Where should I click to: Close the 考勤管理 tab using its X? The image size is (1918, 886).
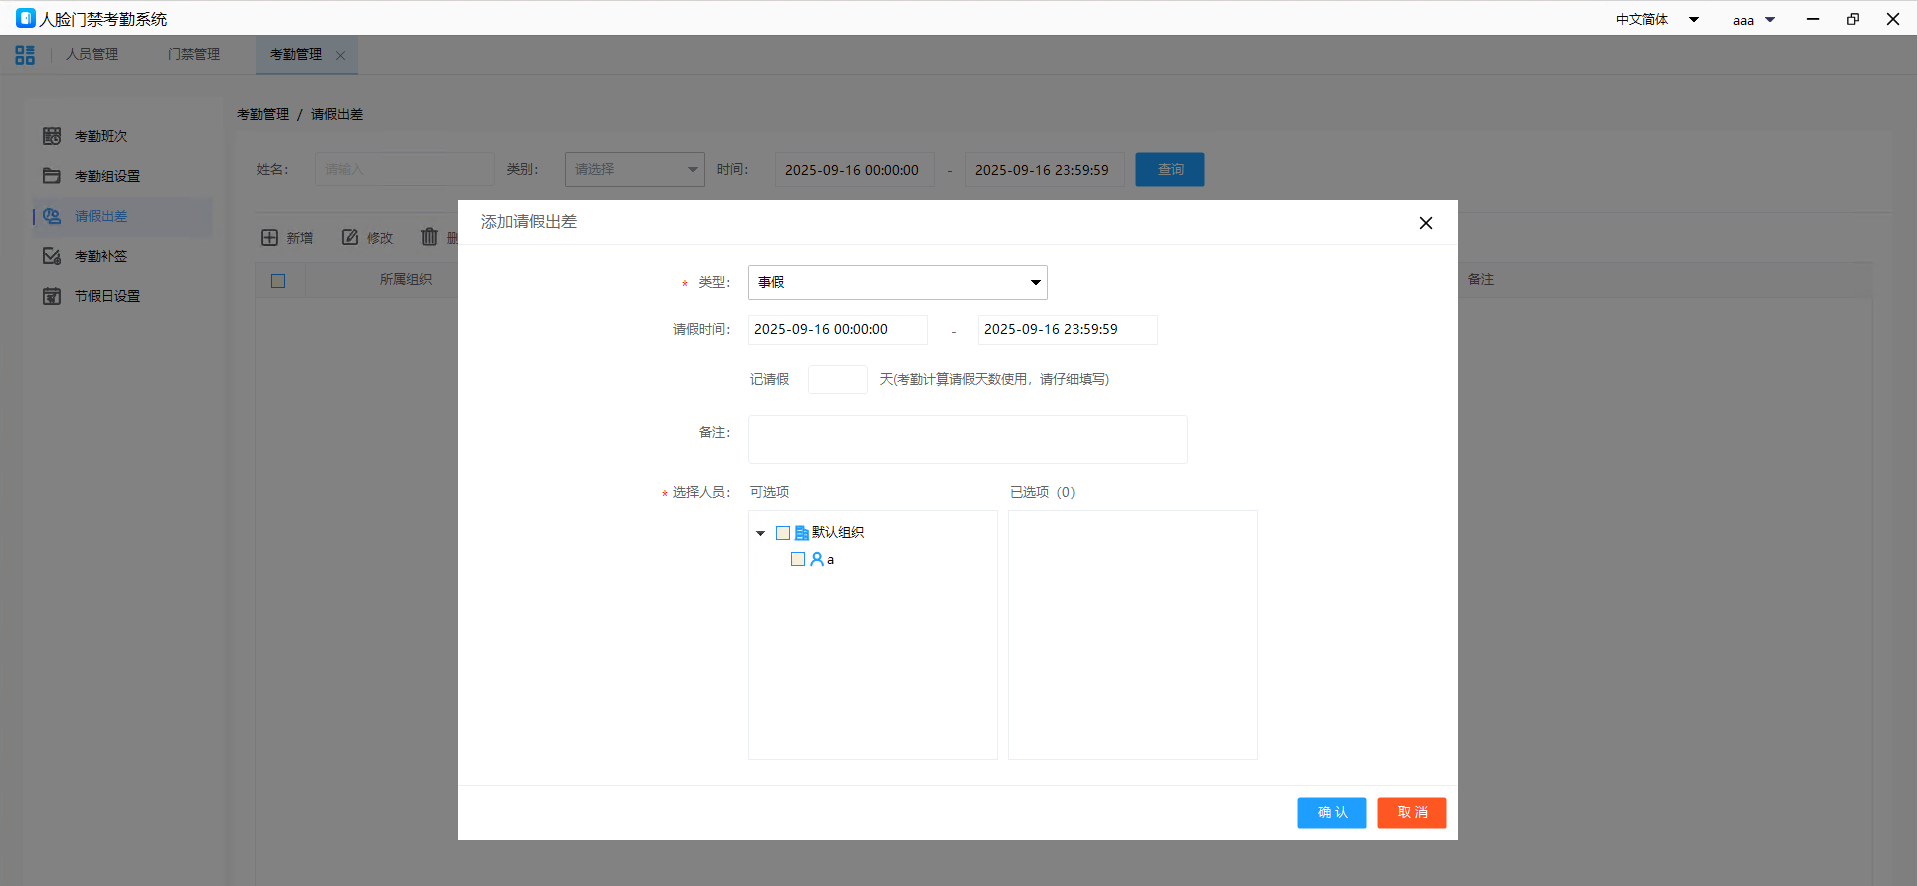[340, 56]
